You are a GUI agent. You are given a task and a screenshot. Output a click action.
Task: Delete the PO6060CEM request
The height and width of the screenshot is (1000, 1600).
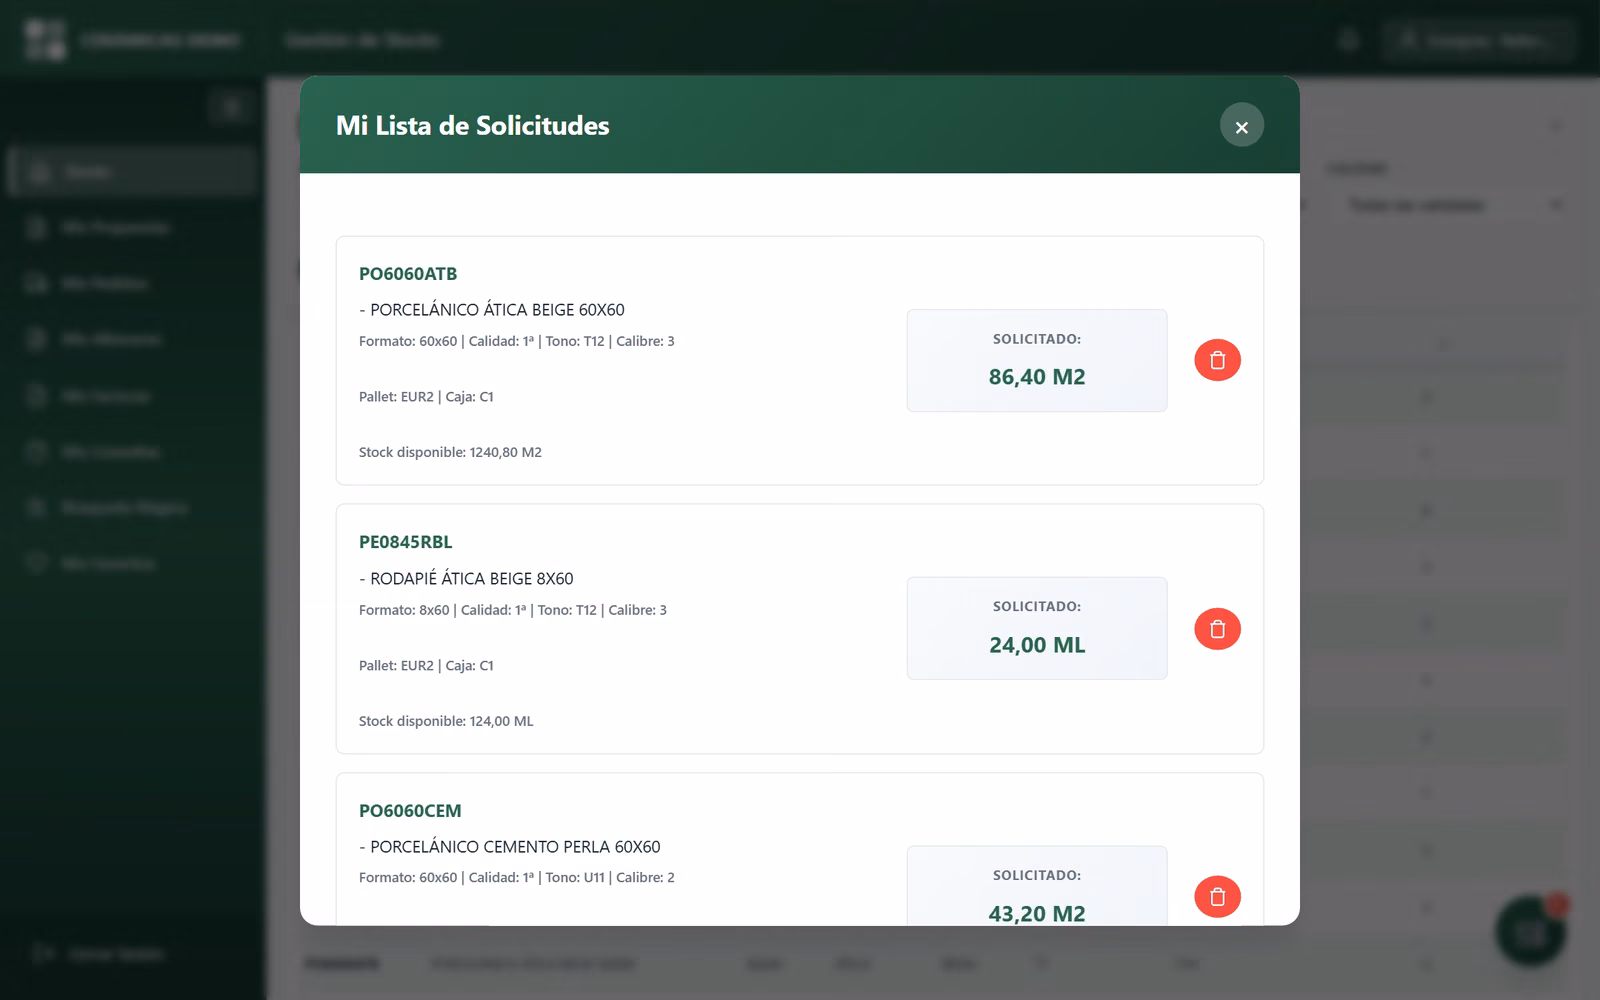point(1217,897)
